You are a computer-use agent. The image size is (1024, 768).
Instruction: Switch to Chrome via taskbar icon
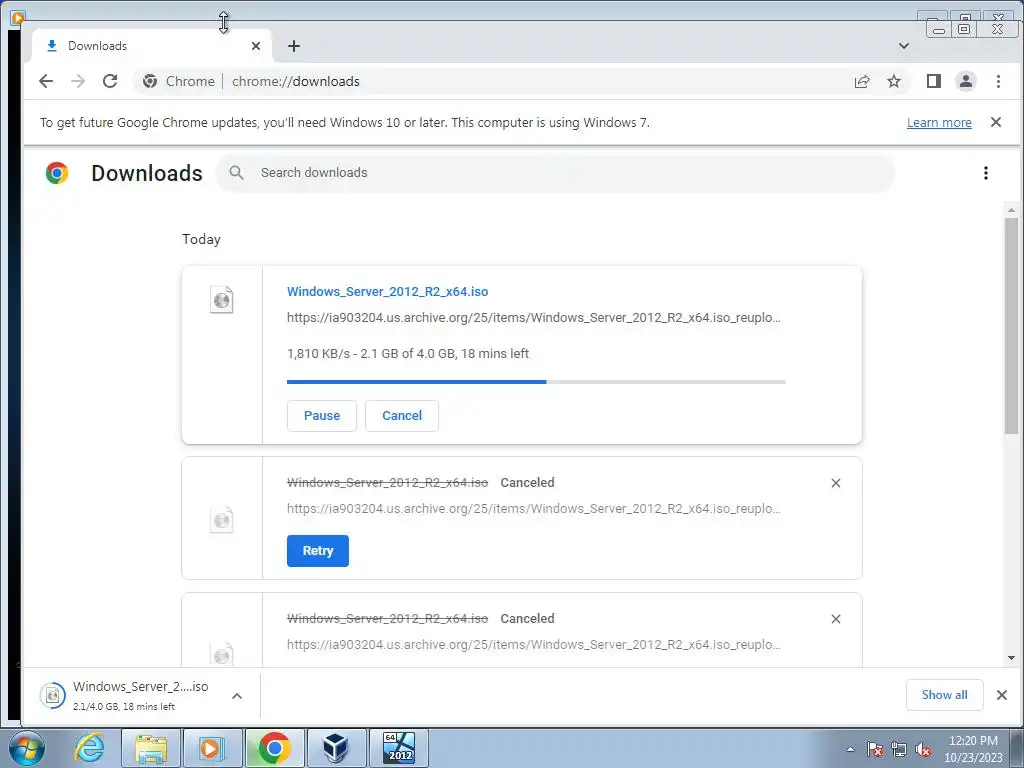[x=275, y=748]
